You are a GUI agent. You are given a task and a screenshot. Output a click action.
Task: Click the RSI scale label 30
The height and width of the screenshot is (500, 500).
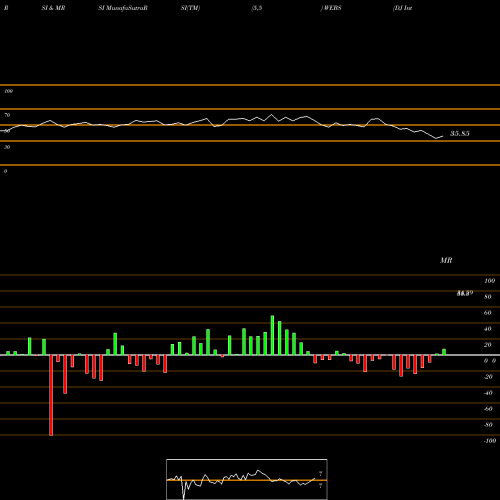coord(7,147)
